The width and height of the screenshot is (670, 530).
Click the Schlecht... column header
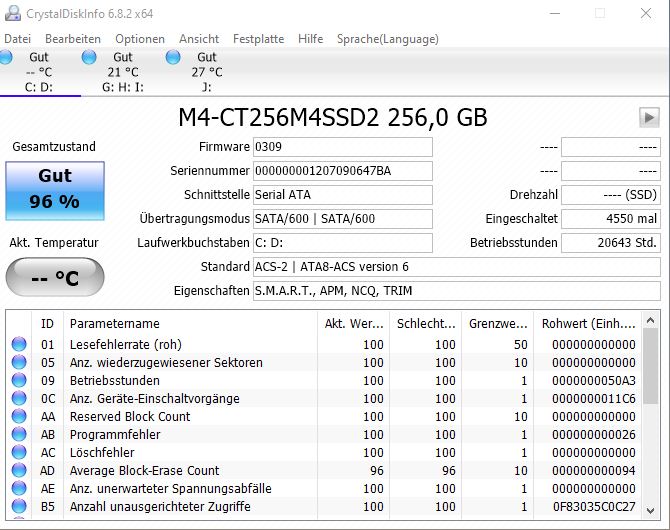(x=426, y=324)
